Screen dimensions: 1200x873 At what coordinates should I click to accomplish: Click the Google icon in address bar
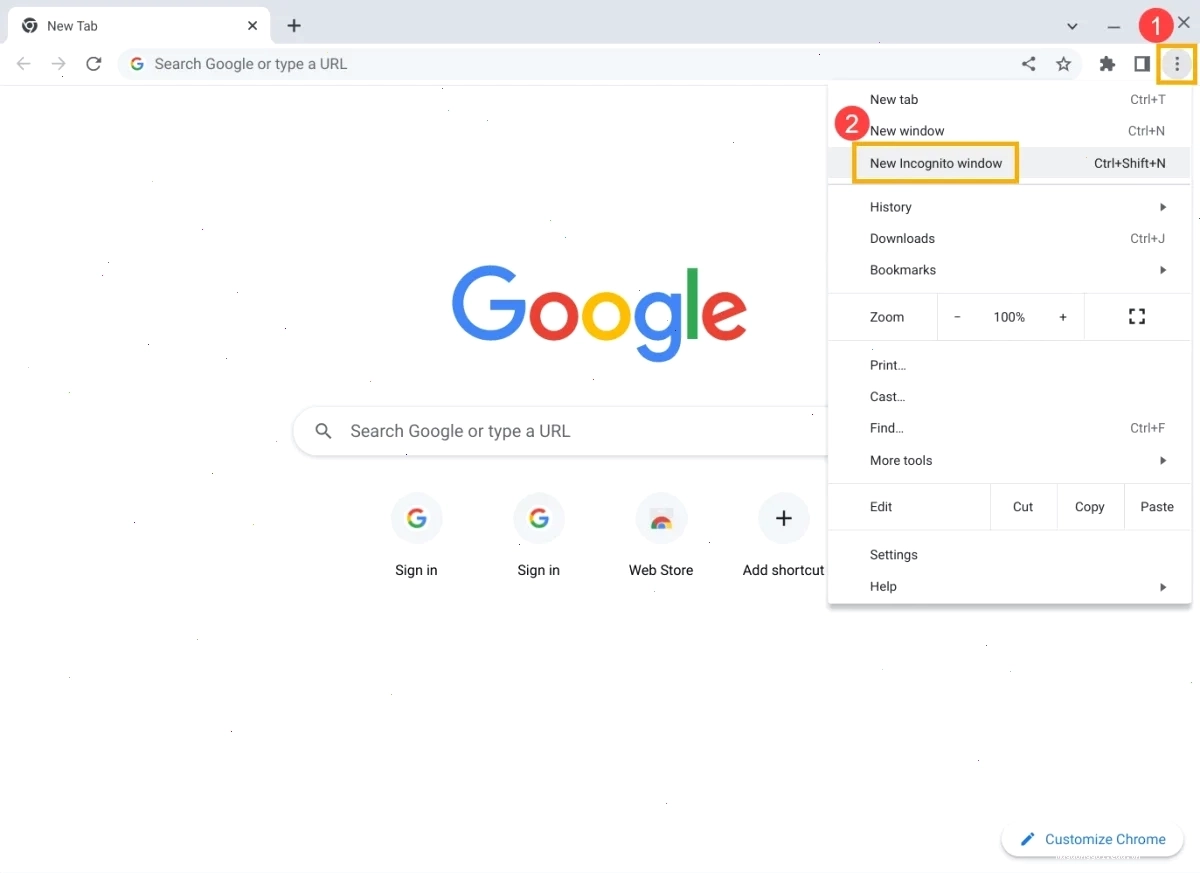[x=137, y=64]
